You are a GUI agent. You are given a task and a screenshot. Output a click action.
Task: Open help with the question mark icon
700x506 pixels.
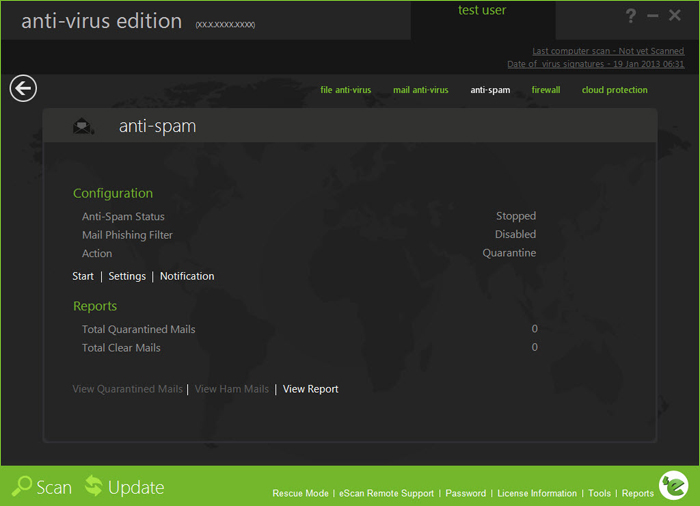[x=630, y=16]
